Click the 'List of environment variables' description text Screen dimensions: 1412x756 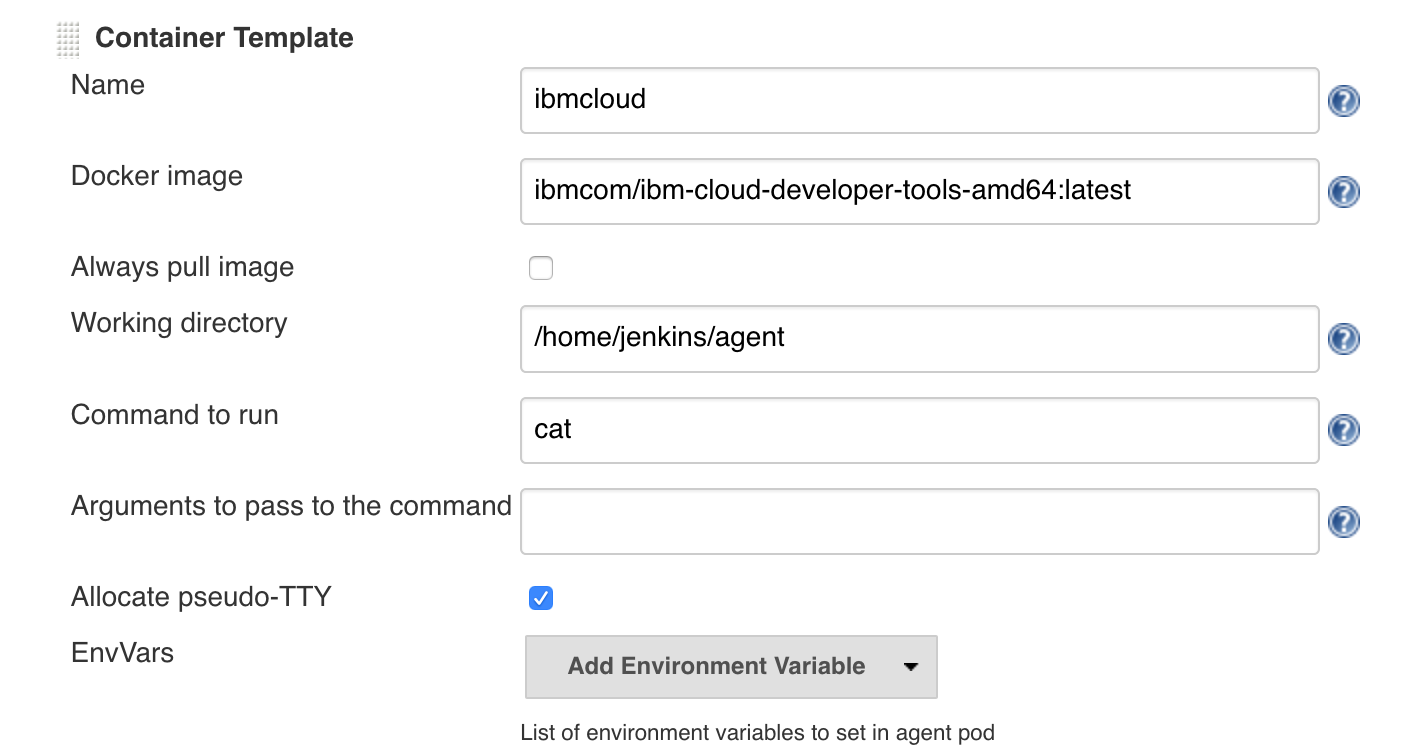point(758,733)
